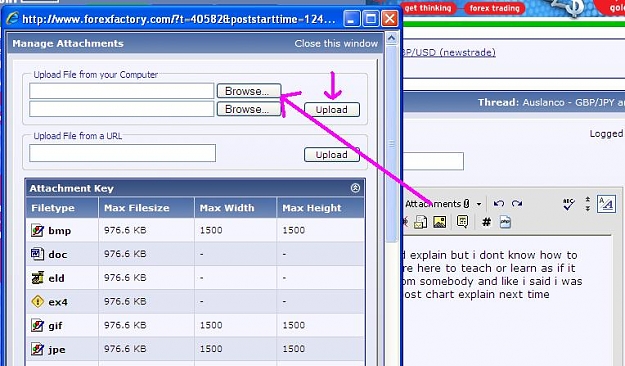Click the 'Max Height' column header

point(312,208)
